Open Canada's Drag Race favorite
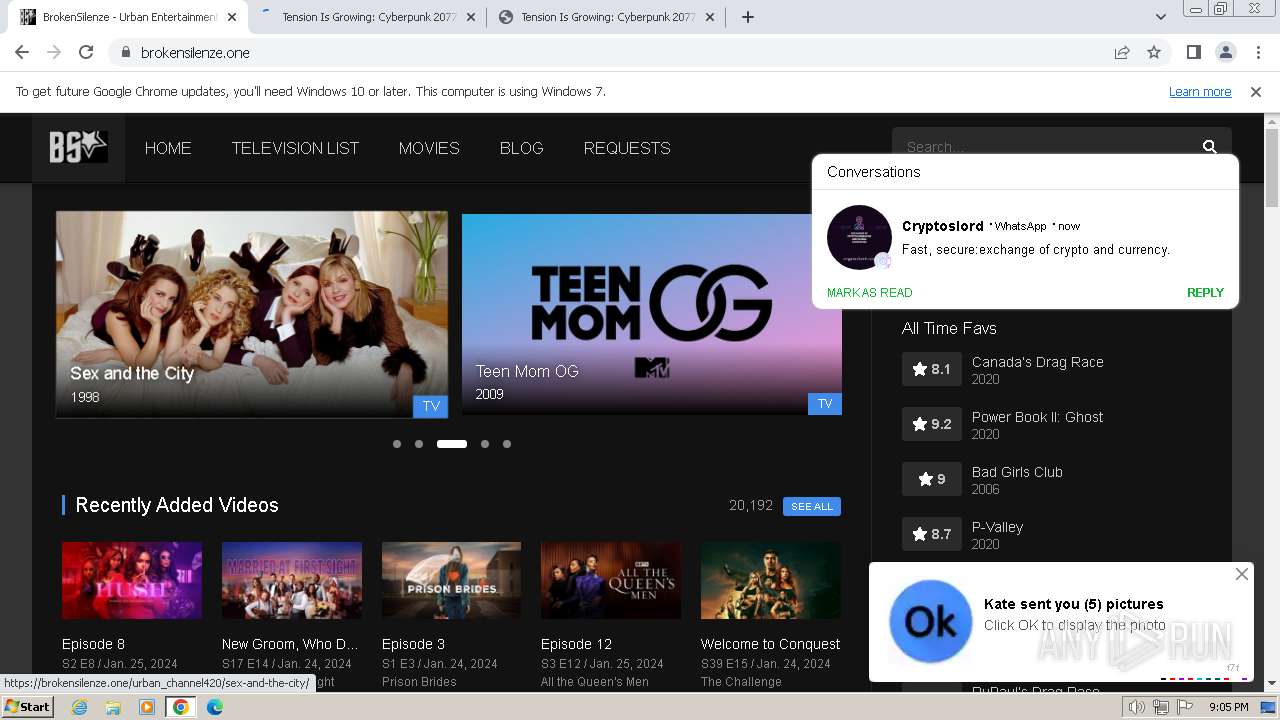This screenshot has height=720, width=1280. click(x=1038, y=362)
